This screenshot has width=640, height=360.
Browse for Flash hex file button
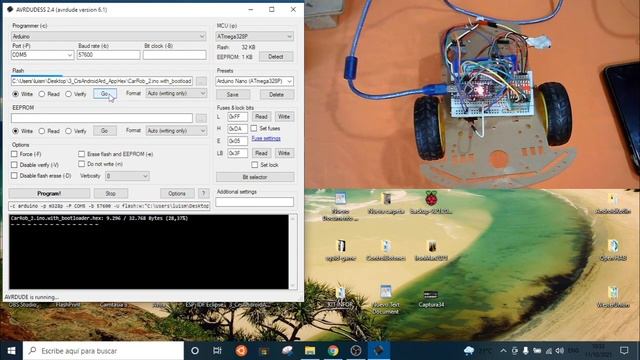pos(201,81)
